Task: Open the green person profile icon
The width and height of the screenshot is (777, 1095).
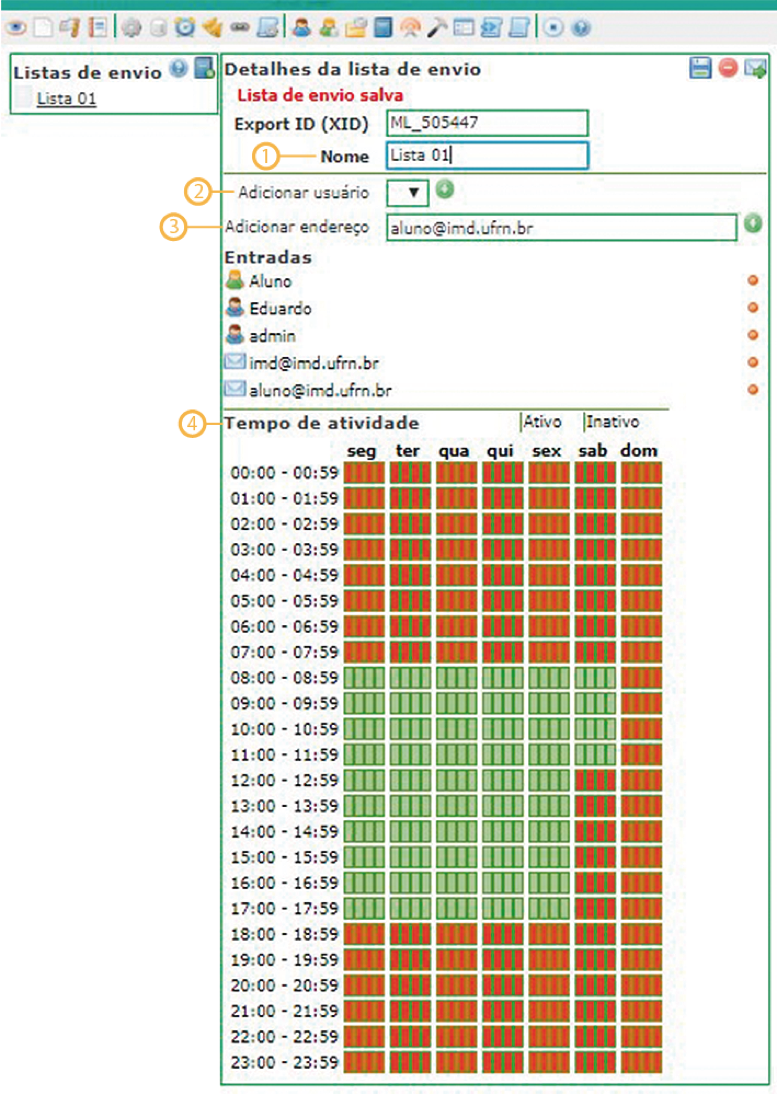Action: pyautogui.click(x=329, y=28)
